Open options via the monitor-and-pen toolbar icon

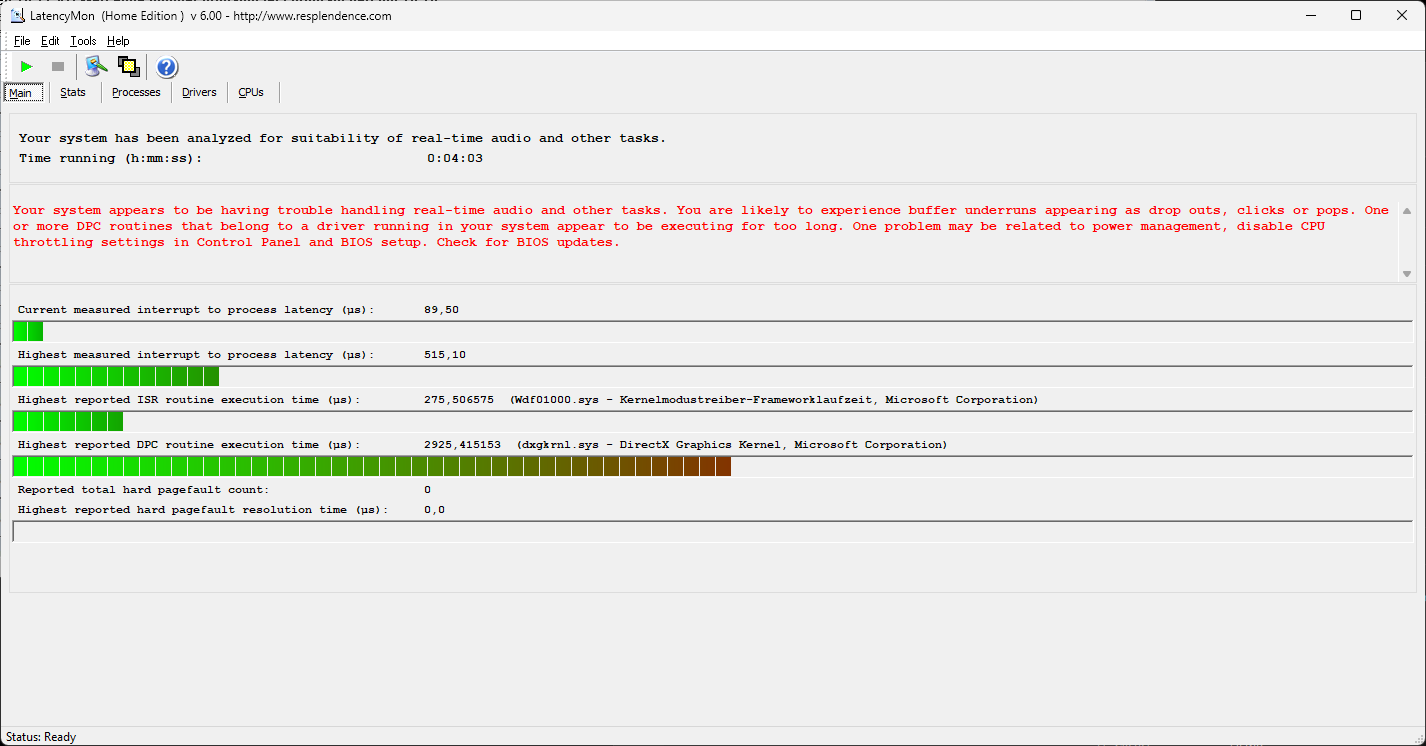(96, 67)
